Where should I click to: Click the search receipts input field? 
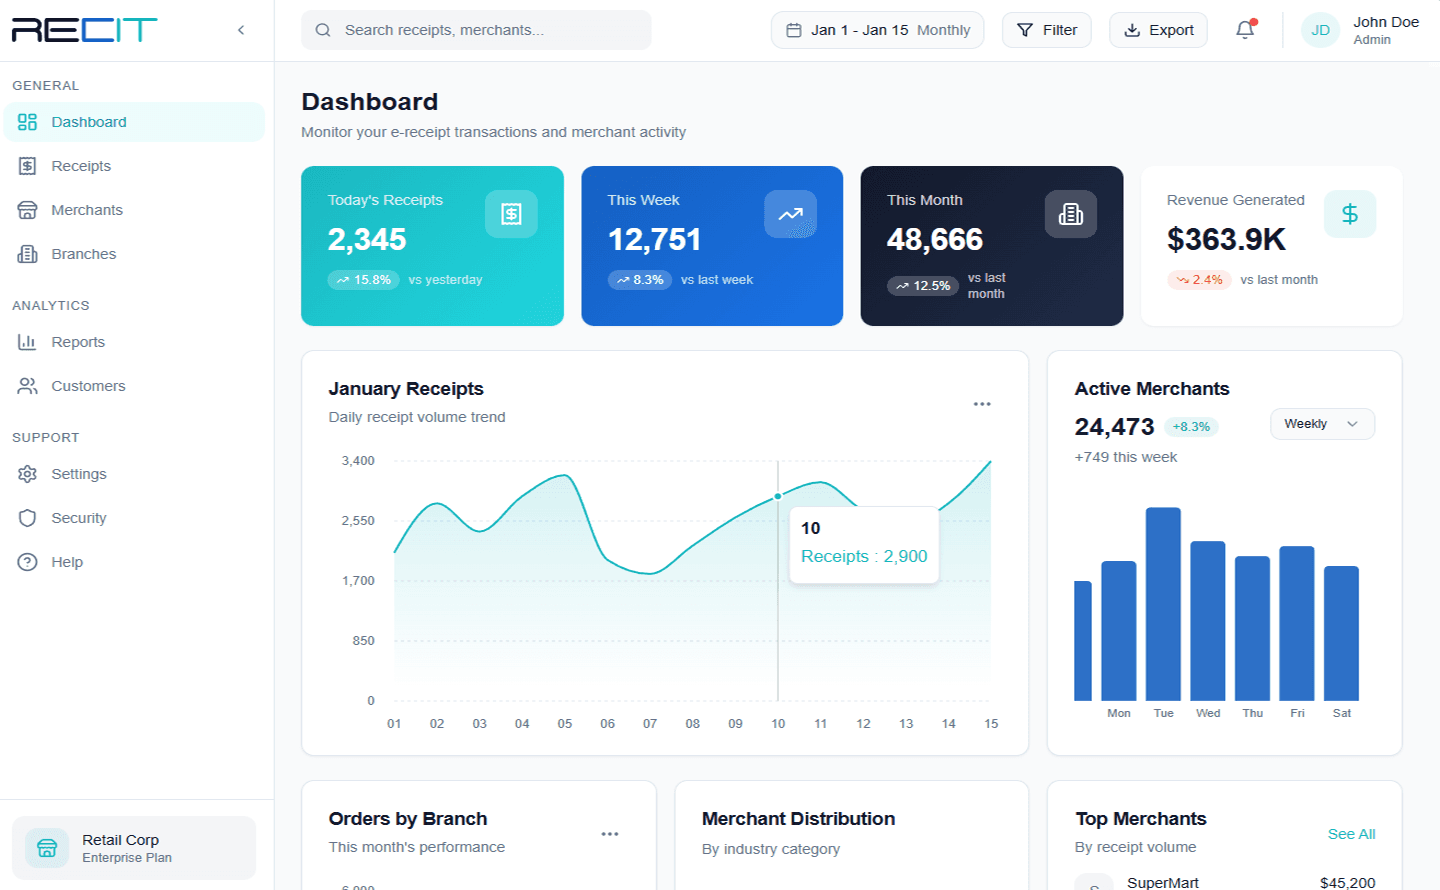(x=476, y=30)
